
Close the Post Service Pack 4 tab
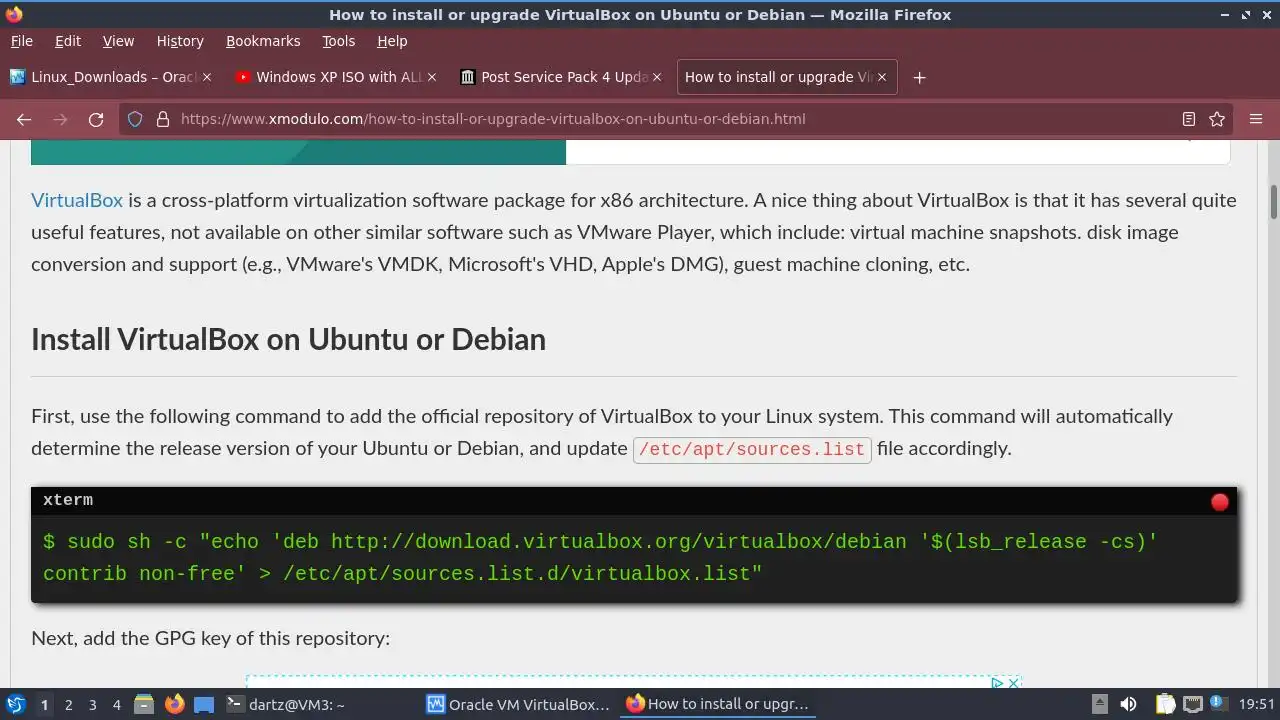(x=658, y=77)
